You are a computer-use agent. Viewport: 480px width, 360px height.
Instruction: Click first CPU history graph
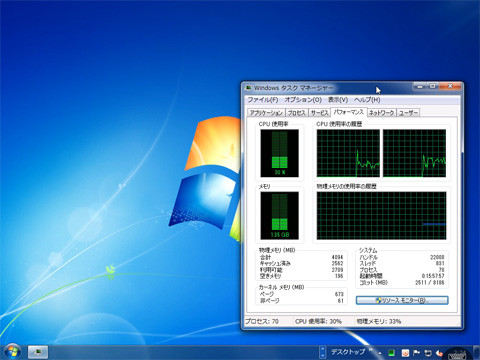click(x=348, y=153)
